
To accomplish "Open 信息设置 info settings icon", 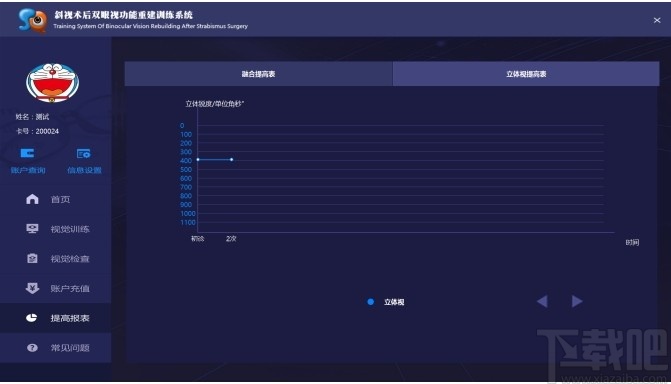I will (x=83, y=153).
